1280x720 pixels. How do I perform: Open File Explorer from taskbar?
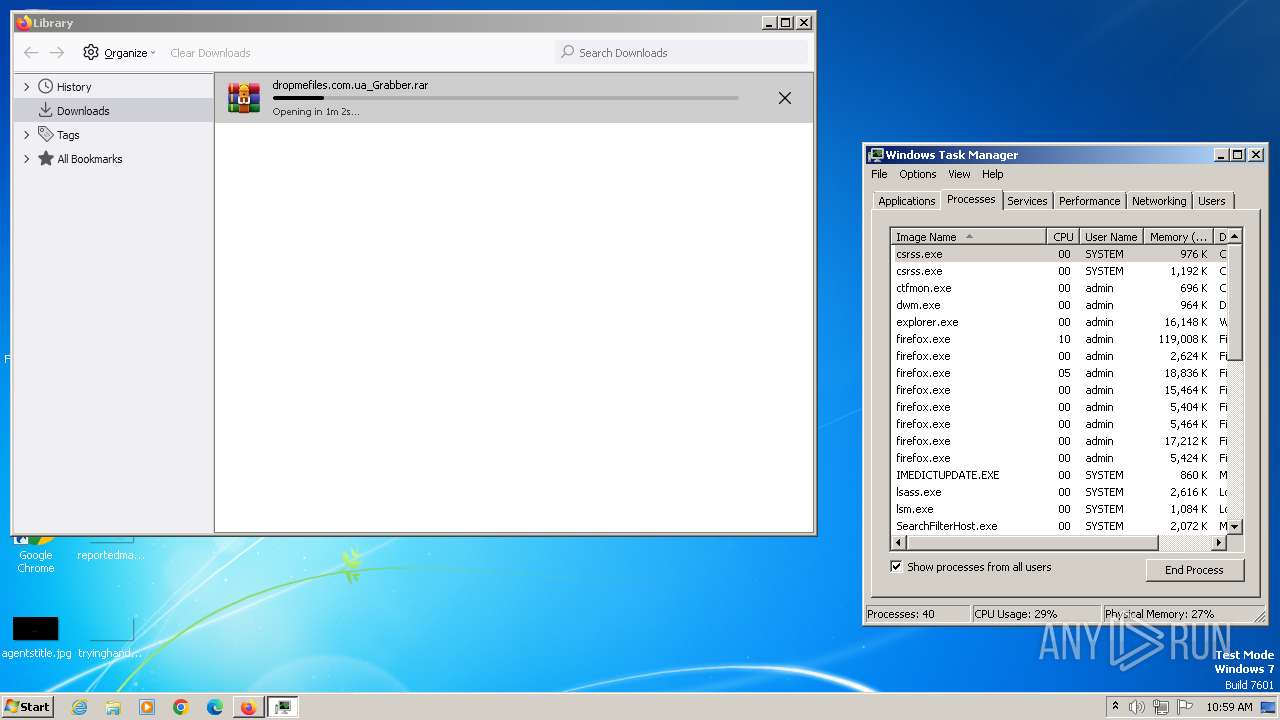click(x=113, y=707)
